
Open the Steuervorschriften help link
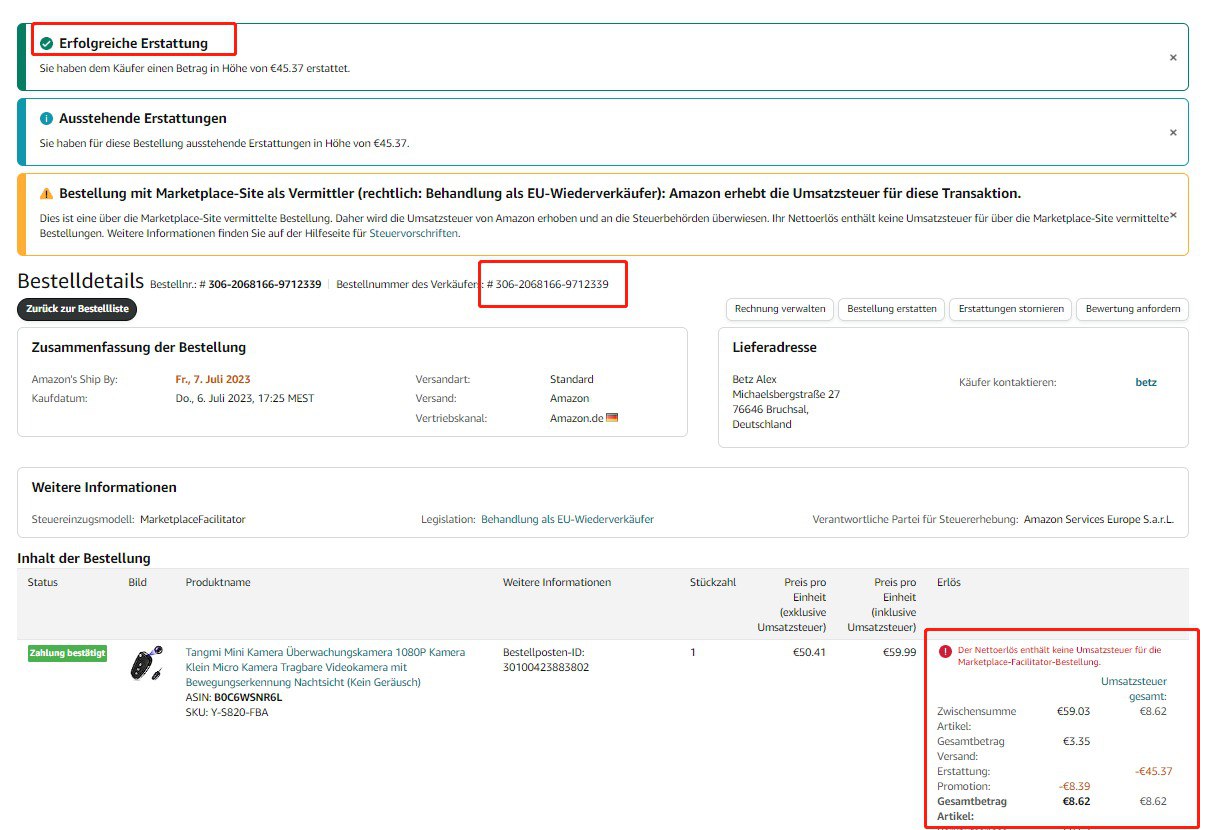coord(414,233)
